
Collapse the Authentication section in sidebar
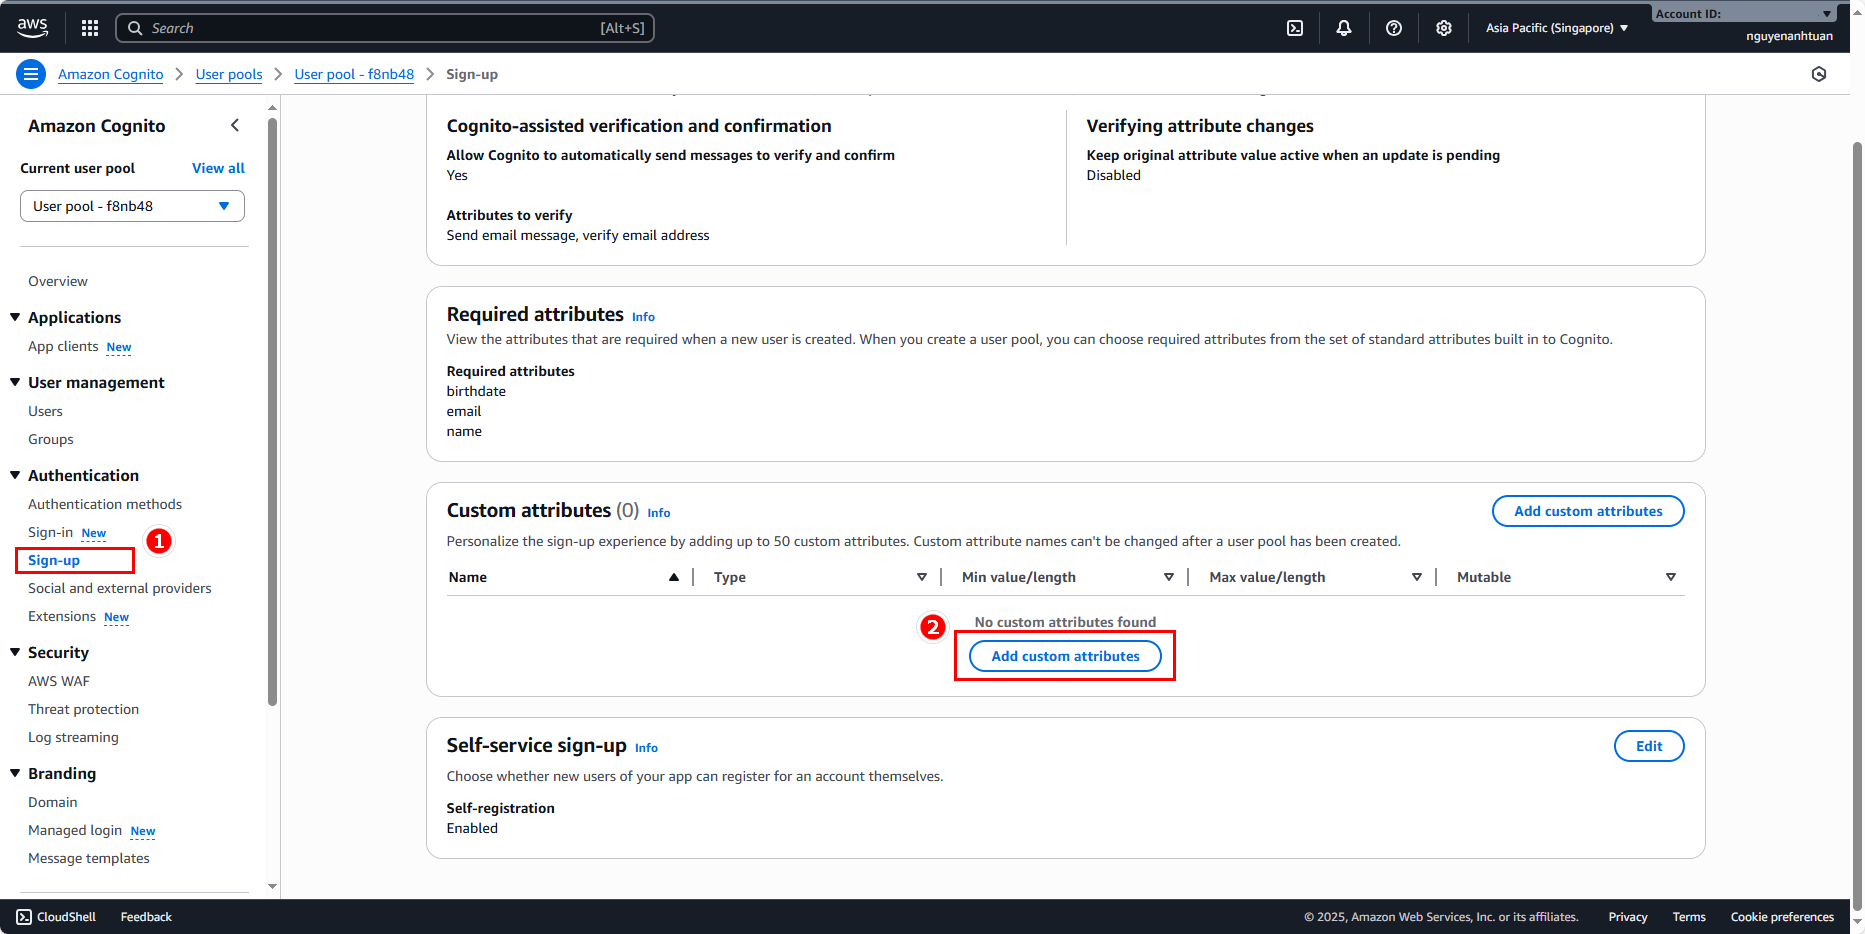[15, 475]
